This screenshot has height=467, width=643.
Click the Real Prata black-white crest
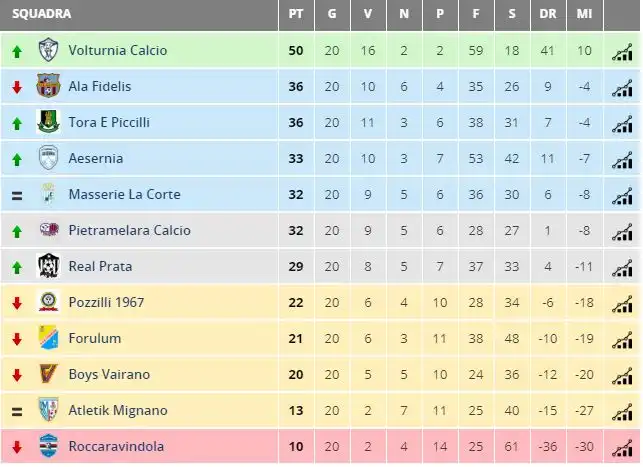[48, 266]
